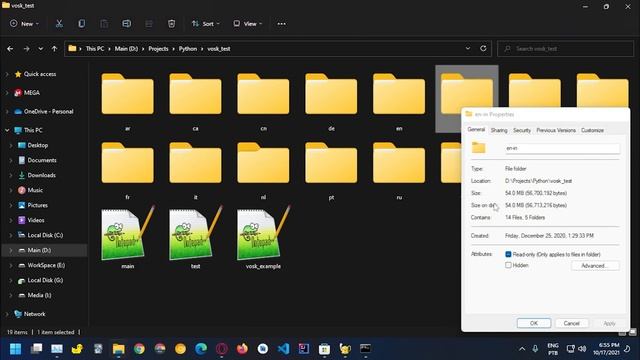The image size is (640, 360).
Task: Toggle the Read-only attribute checkbox
Action: click(508, 254)
